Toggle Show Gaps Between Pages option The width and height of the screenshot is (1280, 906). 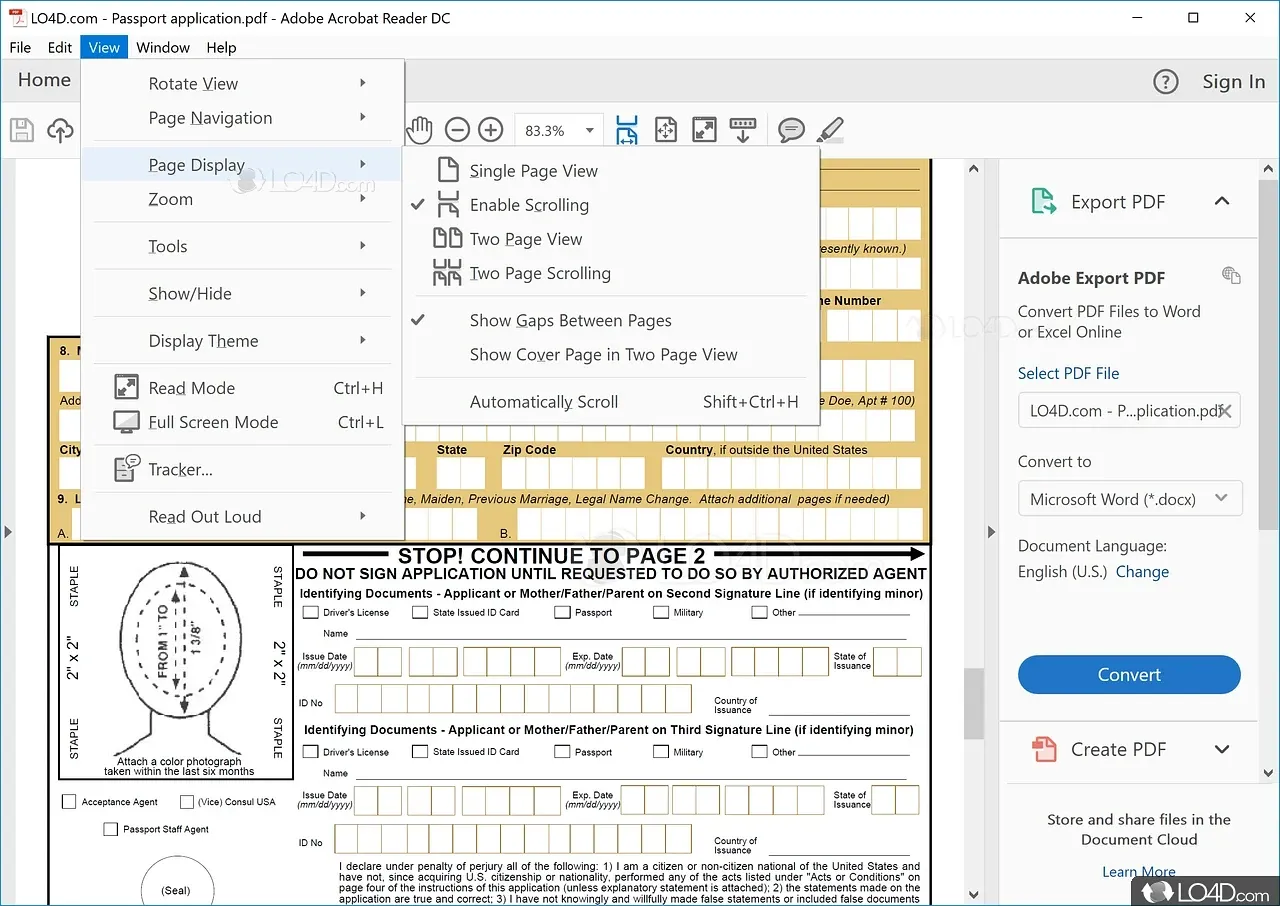click(x=611, y=321)
